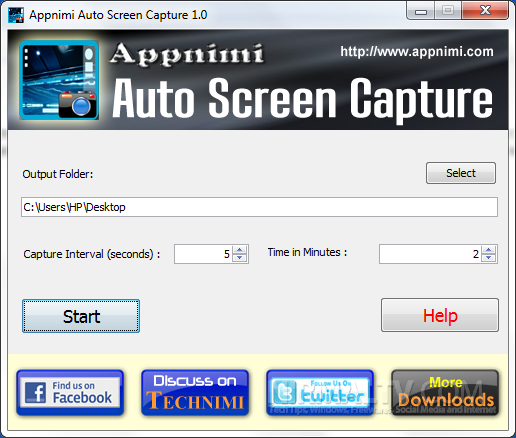The image size is (516, 438).
Task: Open the Follow Us on Twitter banner
Action: point(320,393)
